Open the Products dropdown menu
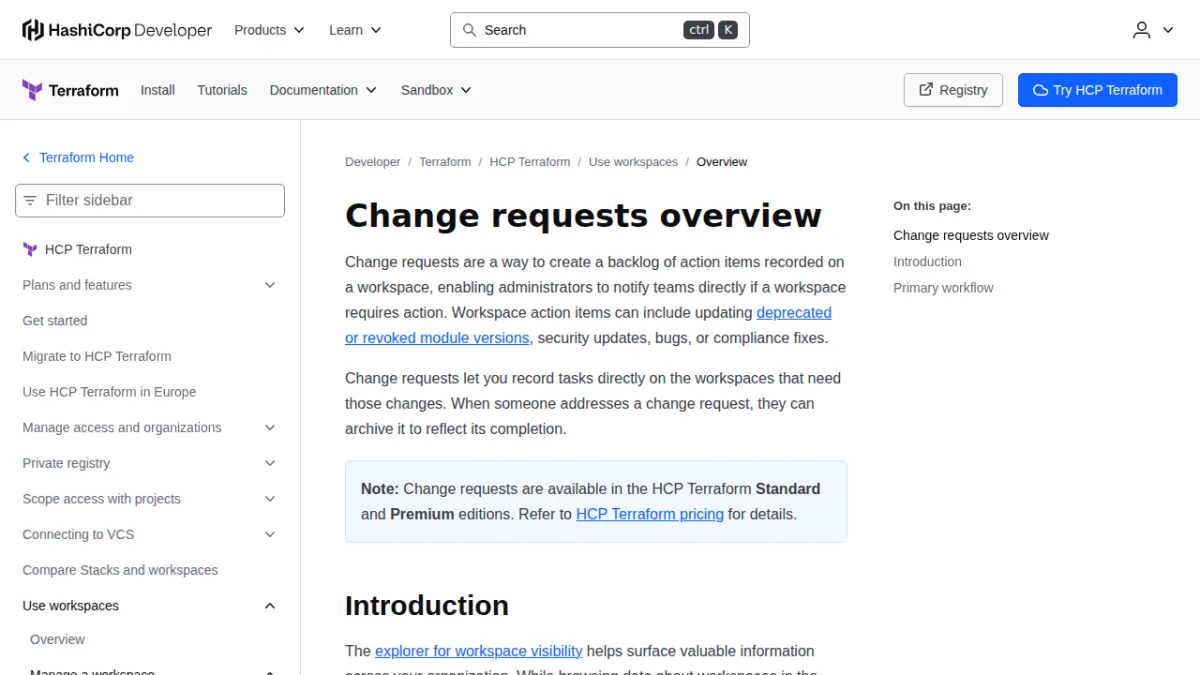This screenshot has height=675, width=1200. (x=269, y=30)
